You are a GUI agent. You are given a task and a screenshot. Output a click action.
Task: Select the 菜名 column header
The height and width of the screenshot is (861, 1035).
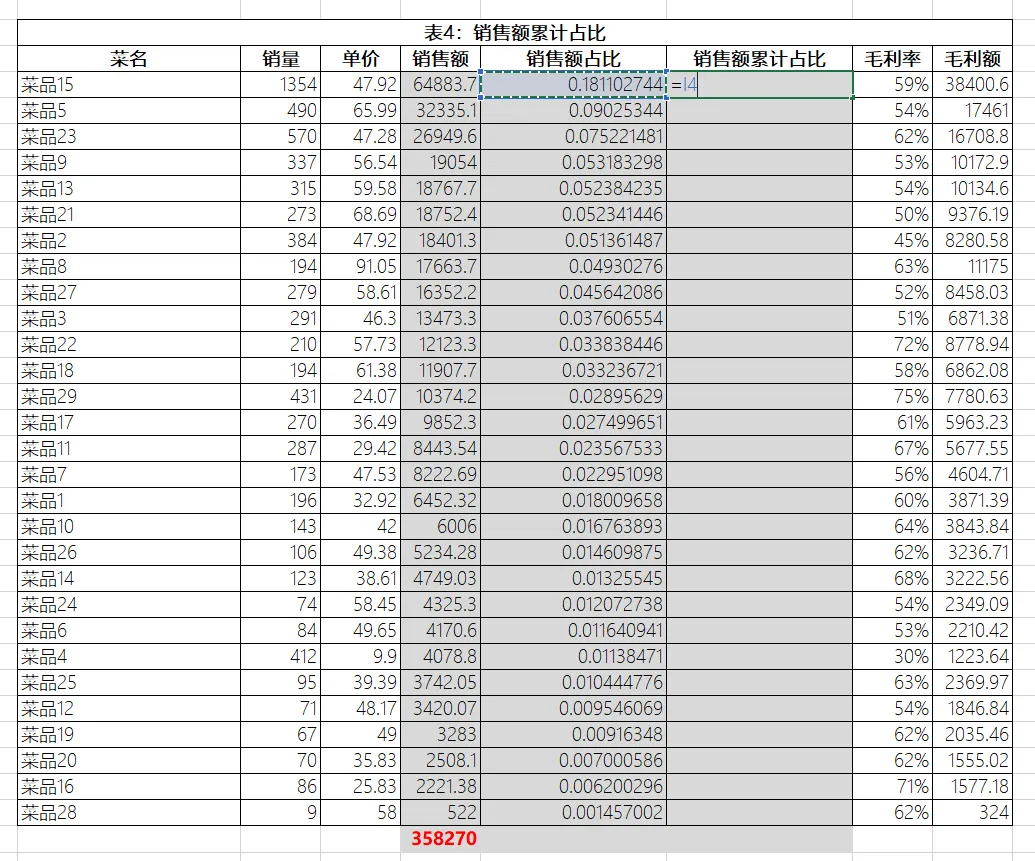[x=129, y=59]
